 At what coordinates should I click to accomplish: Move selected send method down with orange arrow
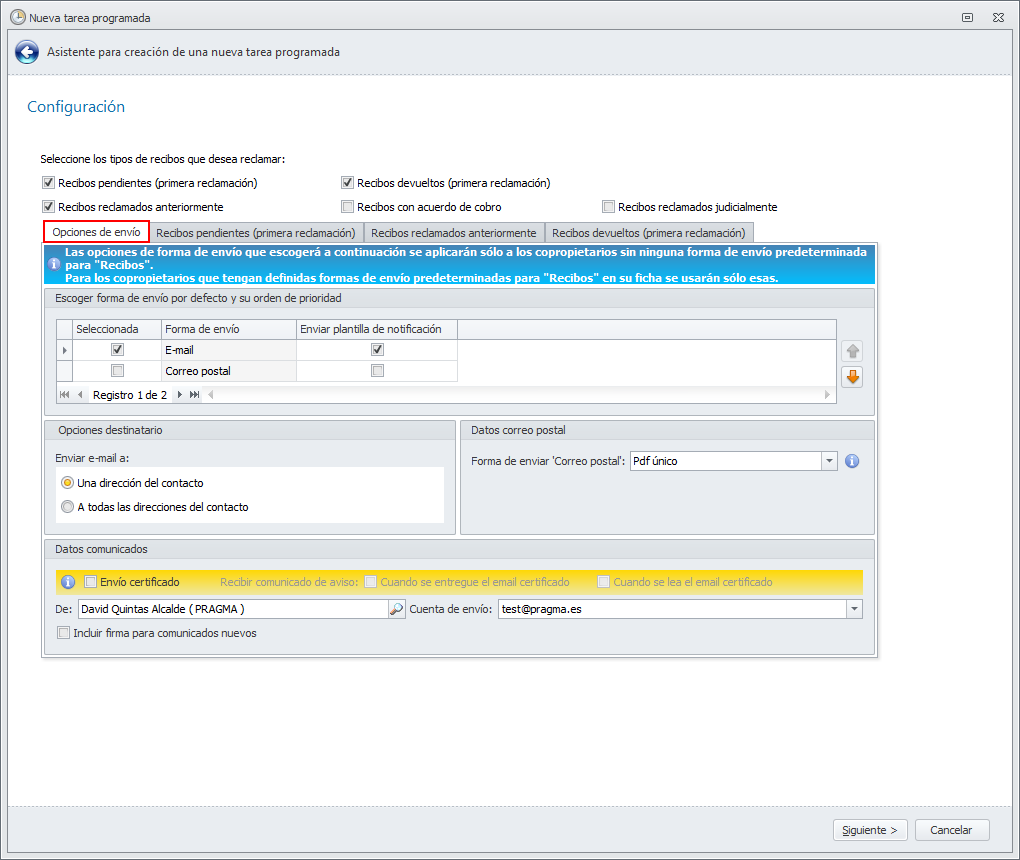click(x=852, y=377)
